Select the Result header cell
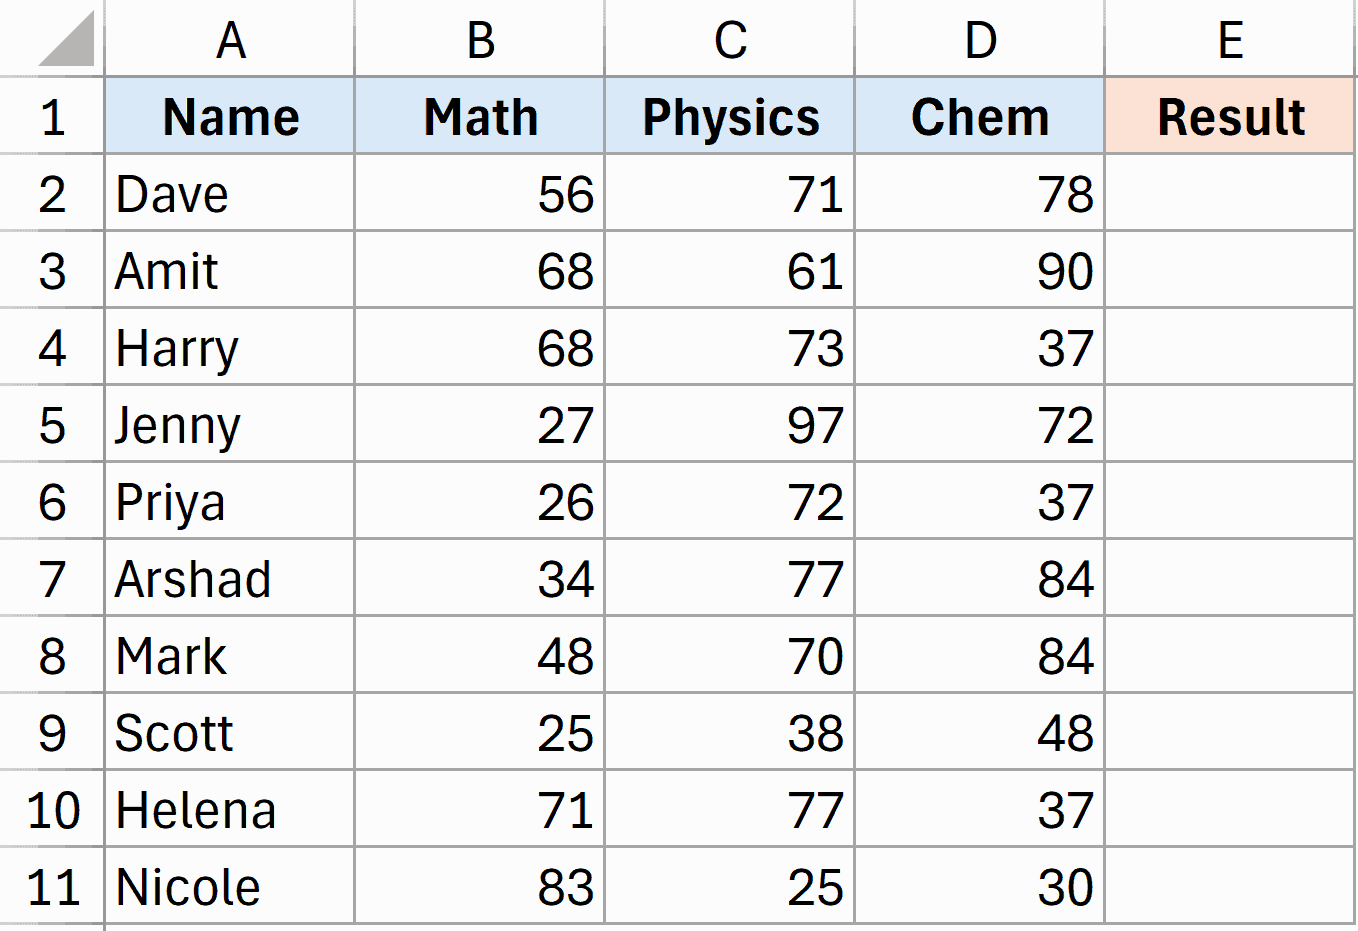 click(1229, 116)
